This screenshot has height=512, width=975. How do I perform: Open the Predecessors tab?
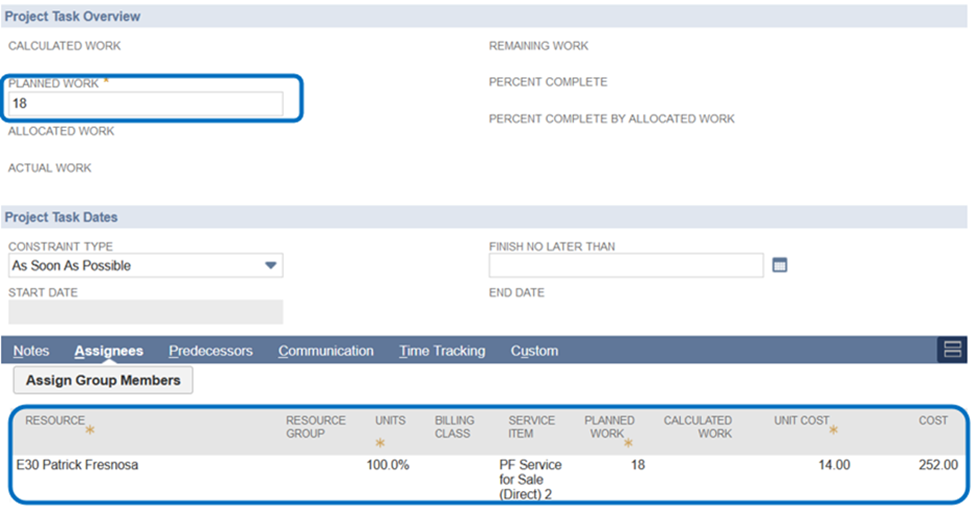point(211,351)
